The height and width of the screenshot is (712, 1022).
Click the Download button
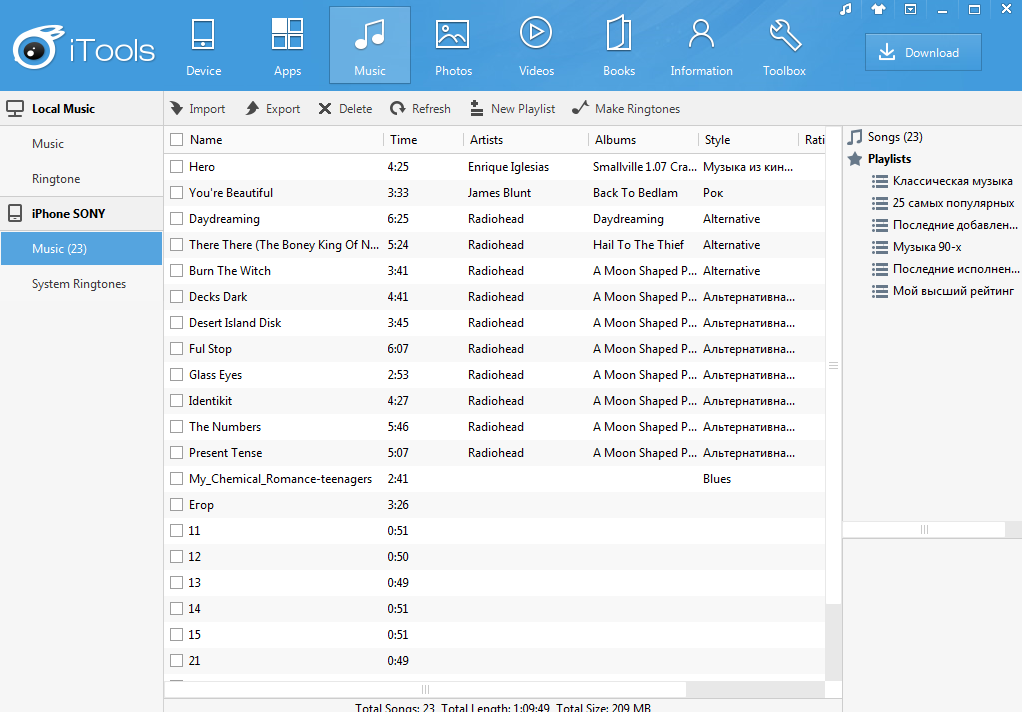click(x=922, y=53)
